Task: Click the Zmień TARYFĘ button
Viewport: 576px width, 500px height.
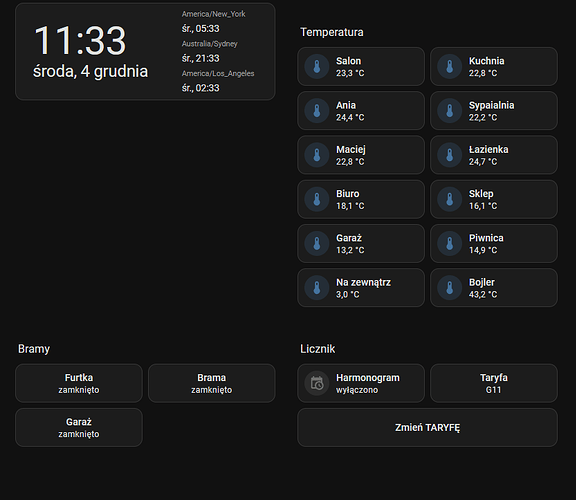Action: (428, 428)
